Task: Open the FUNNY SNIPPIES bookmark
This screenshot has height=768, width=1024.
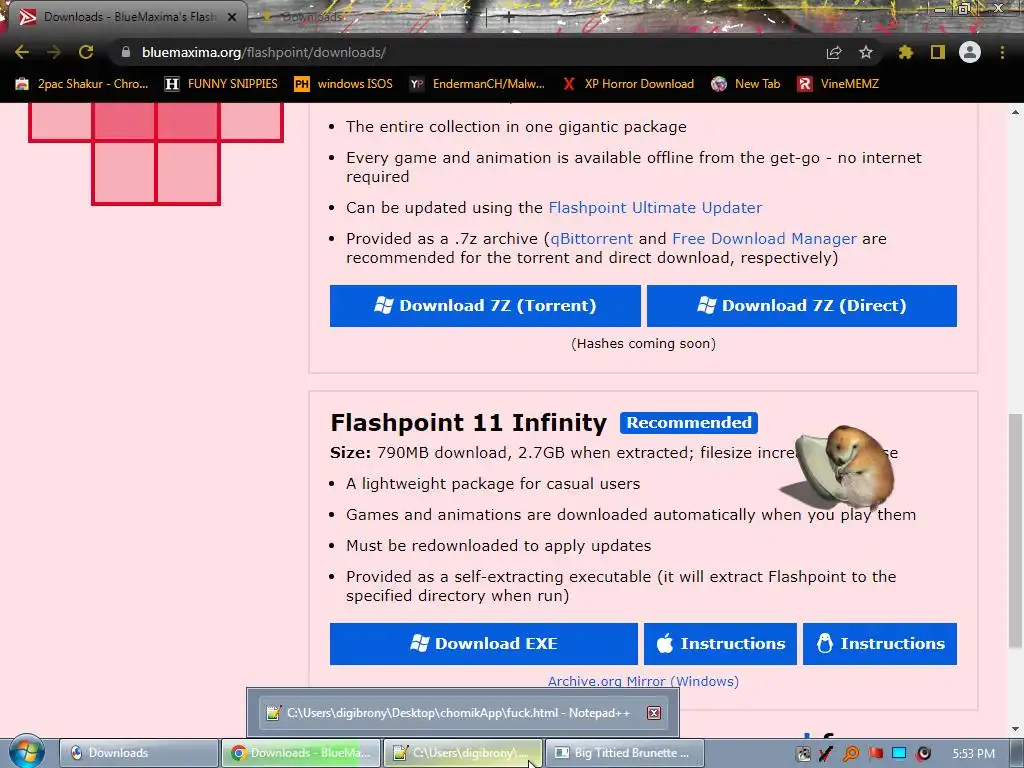Action: 221,84
